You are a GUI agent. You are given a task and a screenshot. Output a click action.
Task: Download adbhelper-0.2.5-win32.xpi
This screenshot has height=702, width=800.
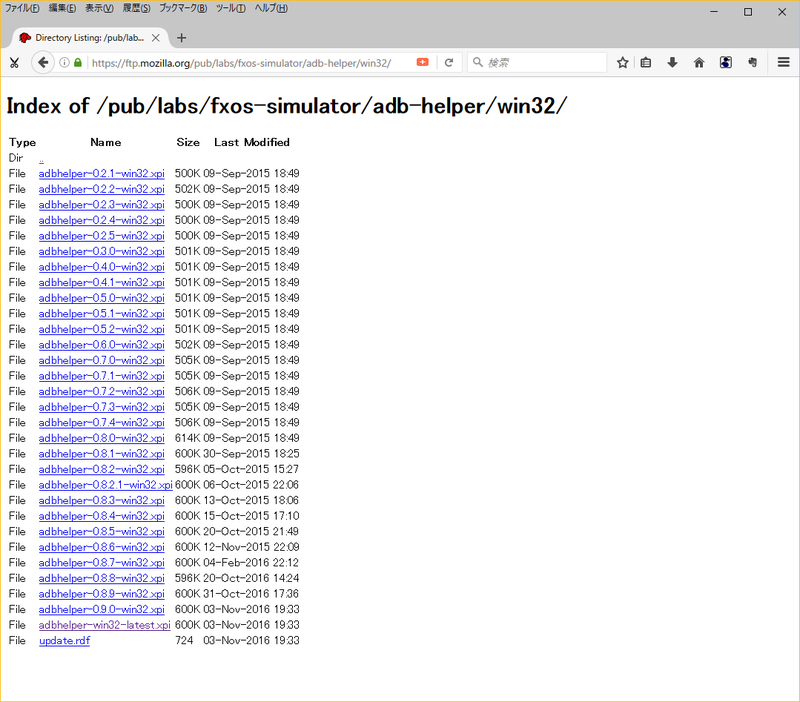[x=102, y=236]
